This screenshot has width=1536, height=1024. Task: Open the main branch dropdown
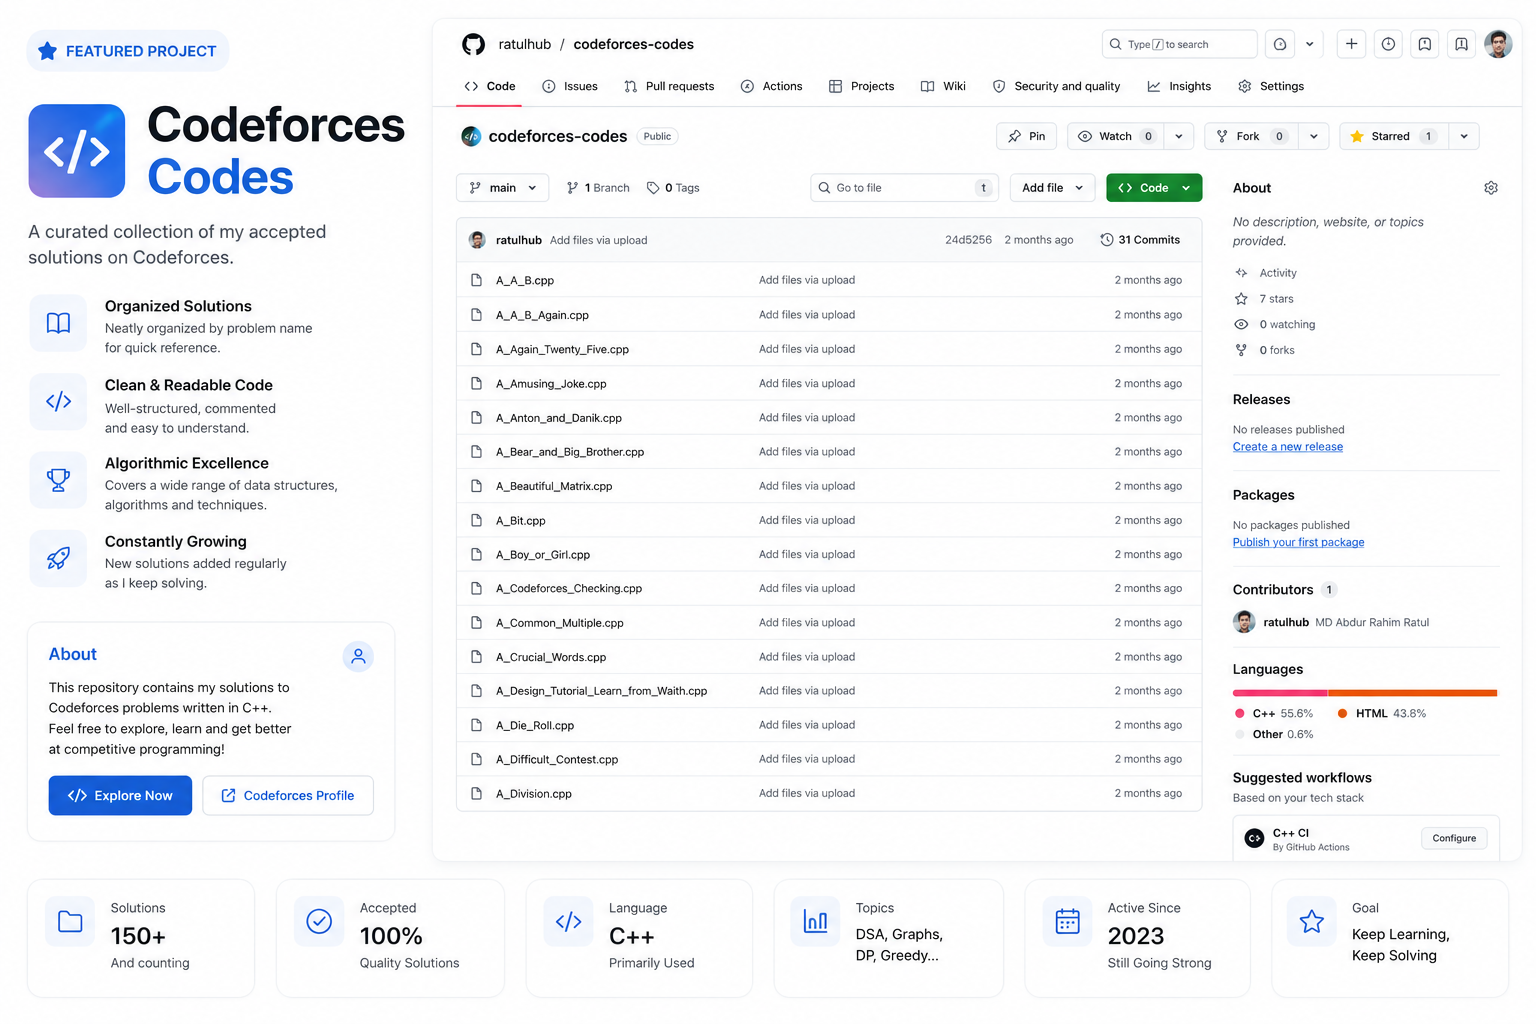click(503, 188)
